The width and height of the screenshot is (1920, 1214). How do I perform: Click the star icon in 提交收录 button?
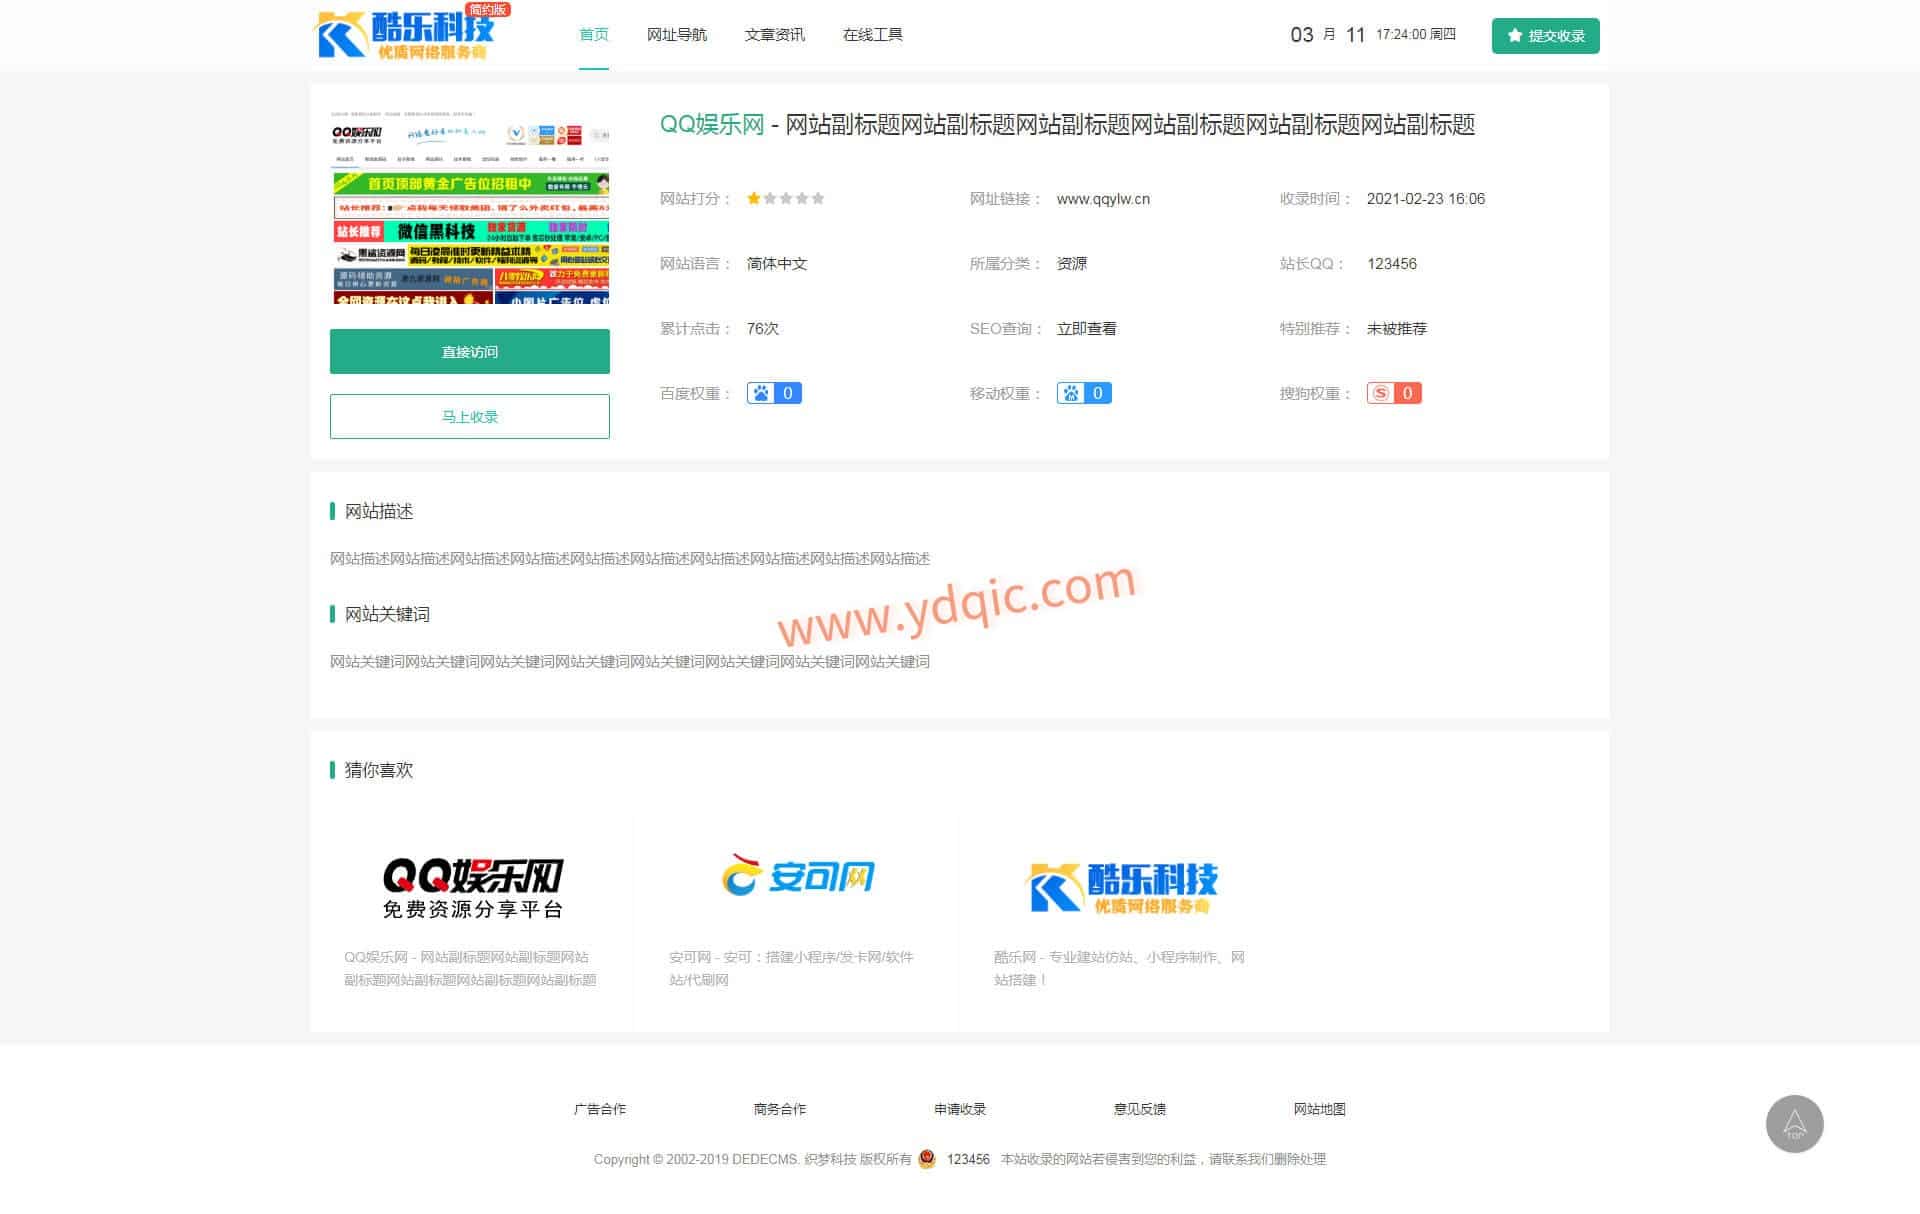coord(1515,36)
